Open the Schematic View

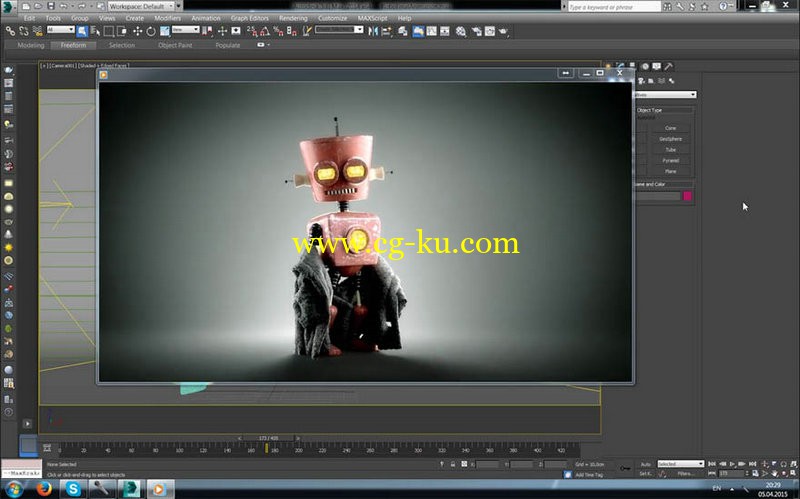445,31
